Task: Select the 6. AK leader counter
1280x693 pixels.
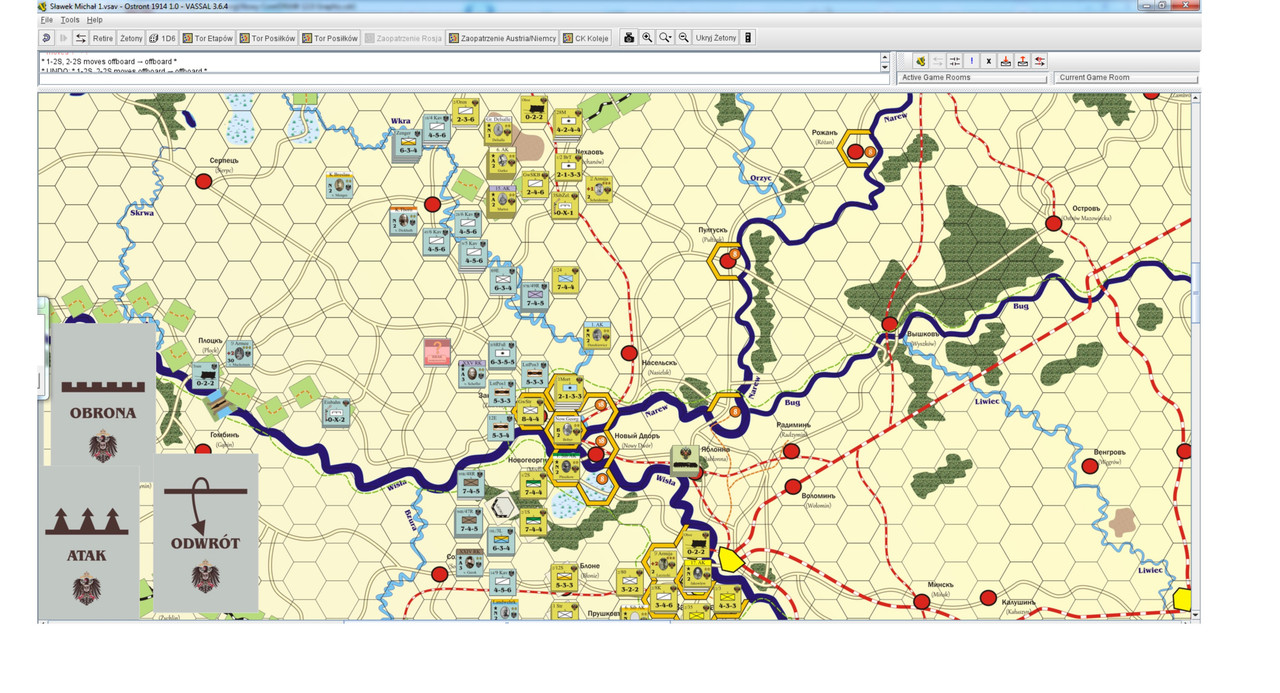Action: 501,162
